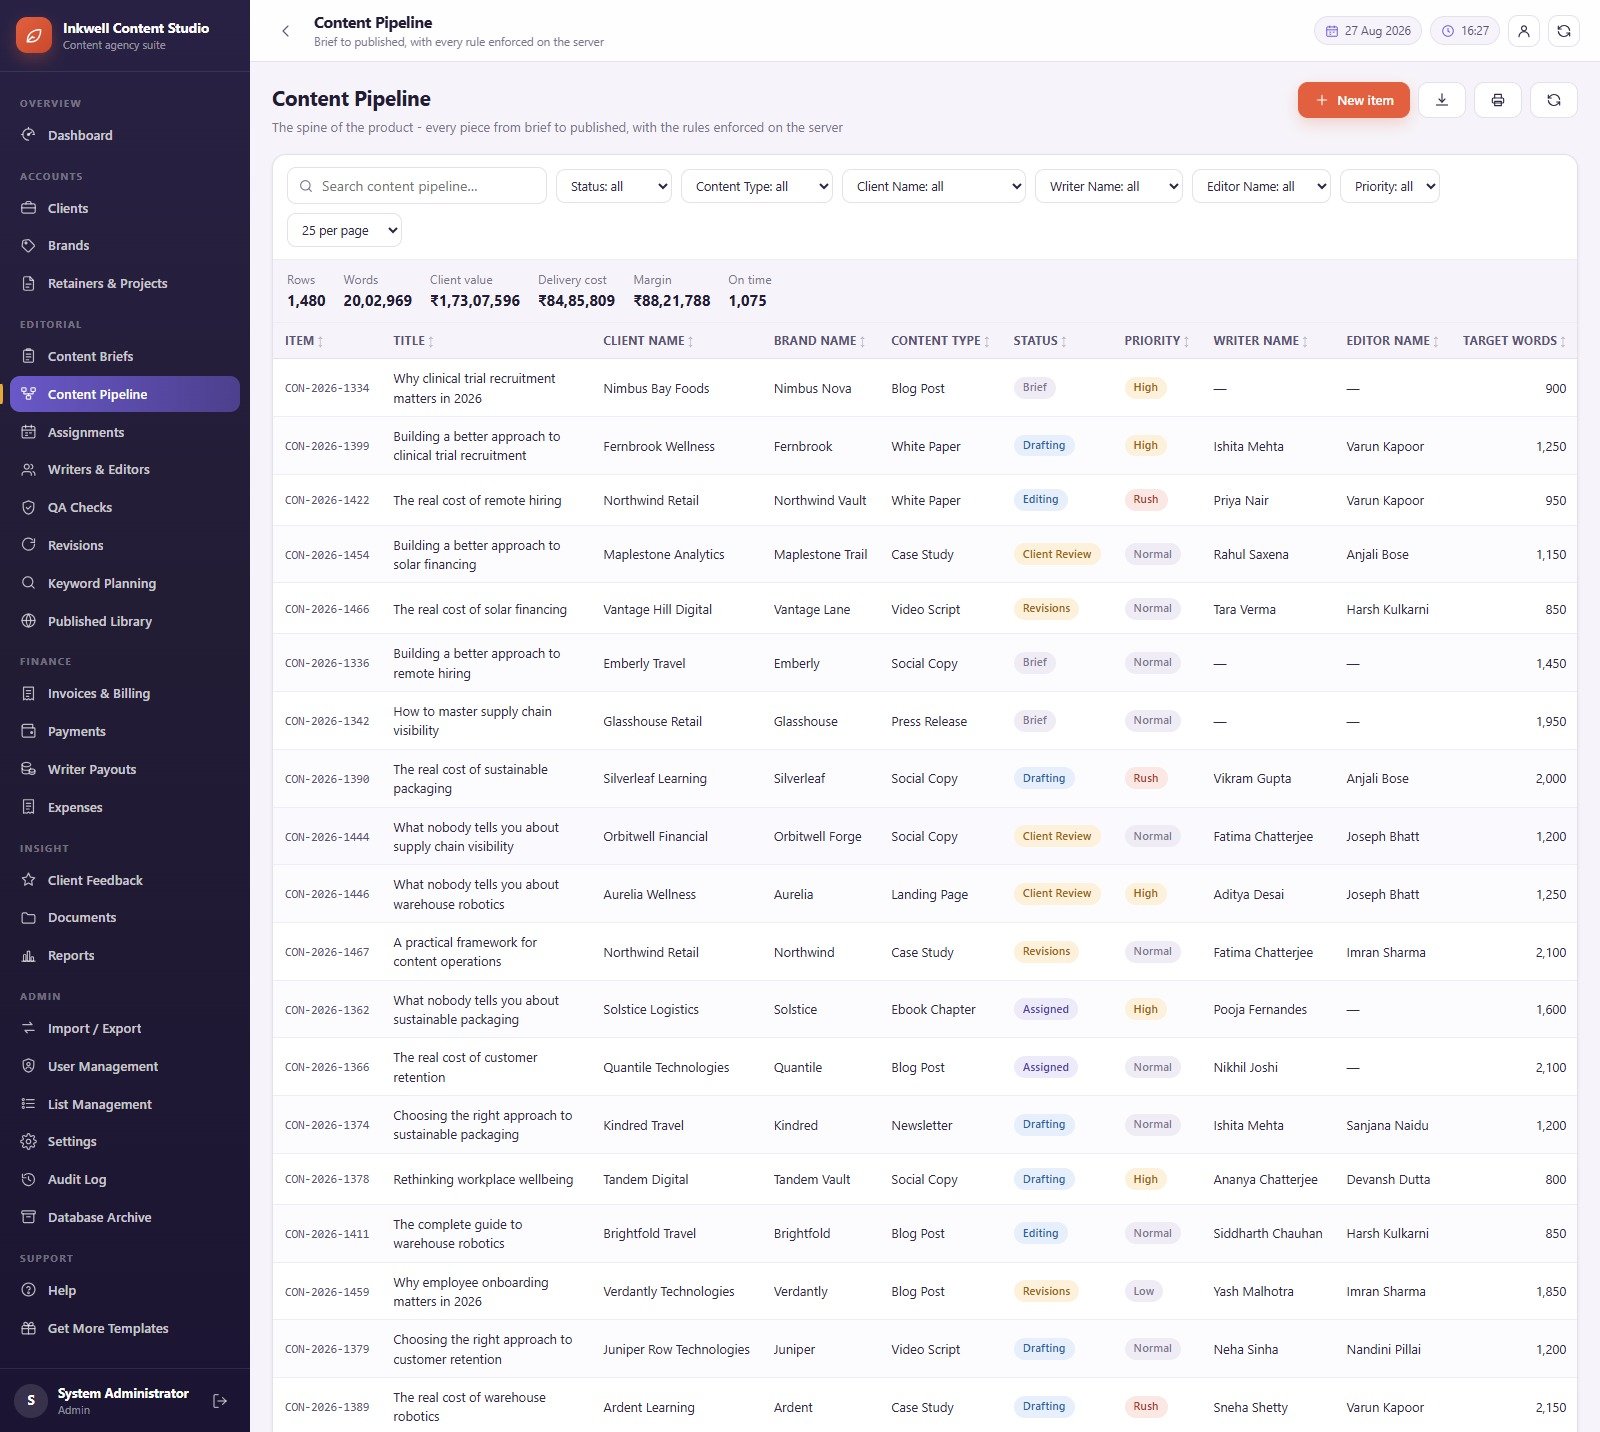Open the Status filter dropdown
The width and height of the screenshot is (1600, 1432).
[x=614, y=186]
